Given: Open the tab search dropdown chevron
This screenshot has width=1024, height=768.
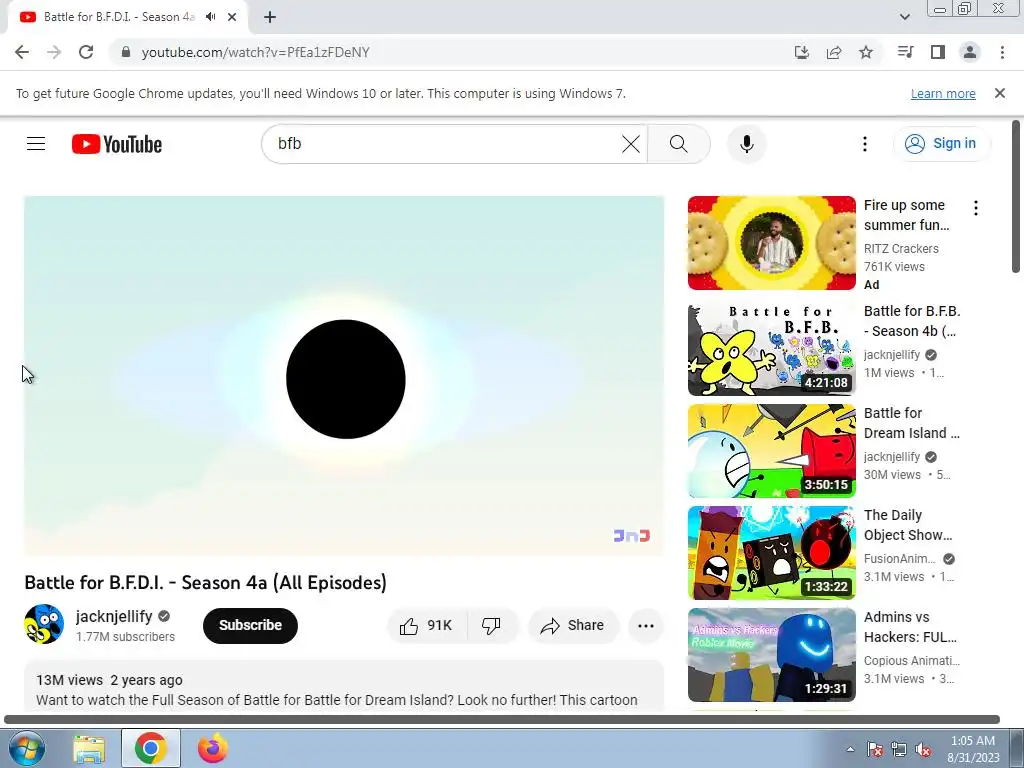Looking at the screenshot, I should [904, 17].
